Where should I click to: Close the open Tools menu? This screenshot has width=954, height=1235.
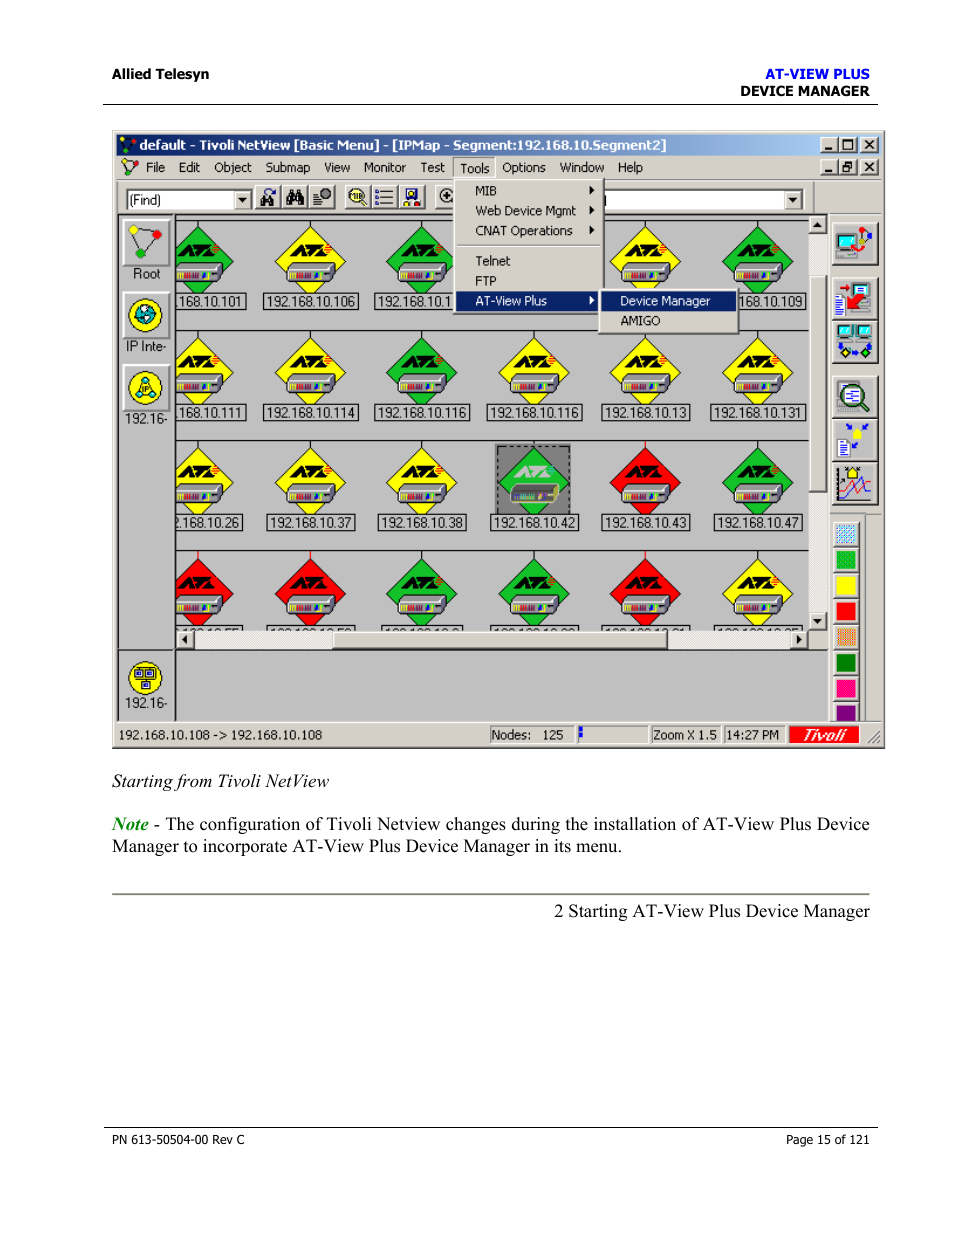coord(475,168)
